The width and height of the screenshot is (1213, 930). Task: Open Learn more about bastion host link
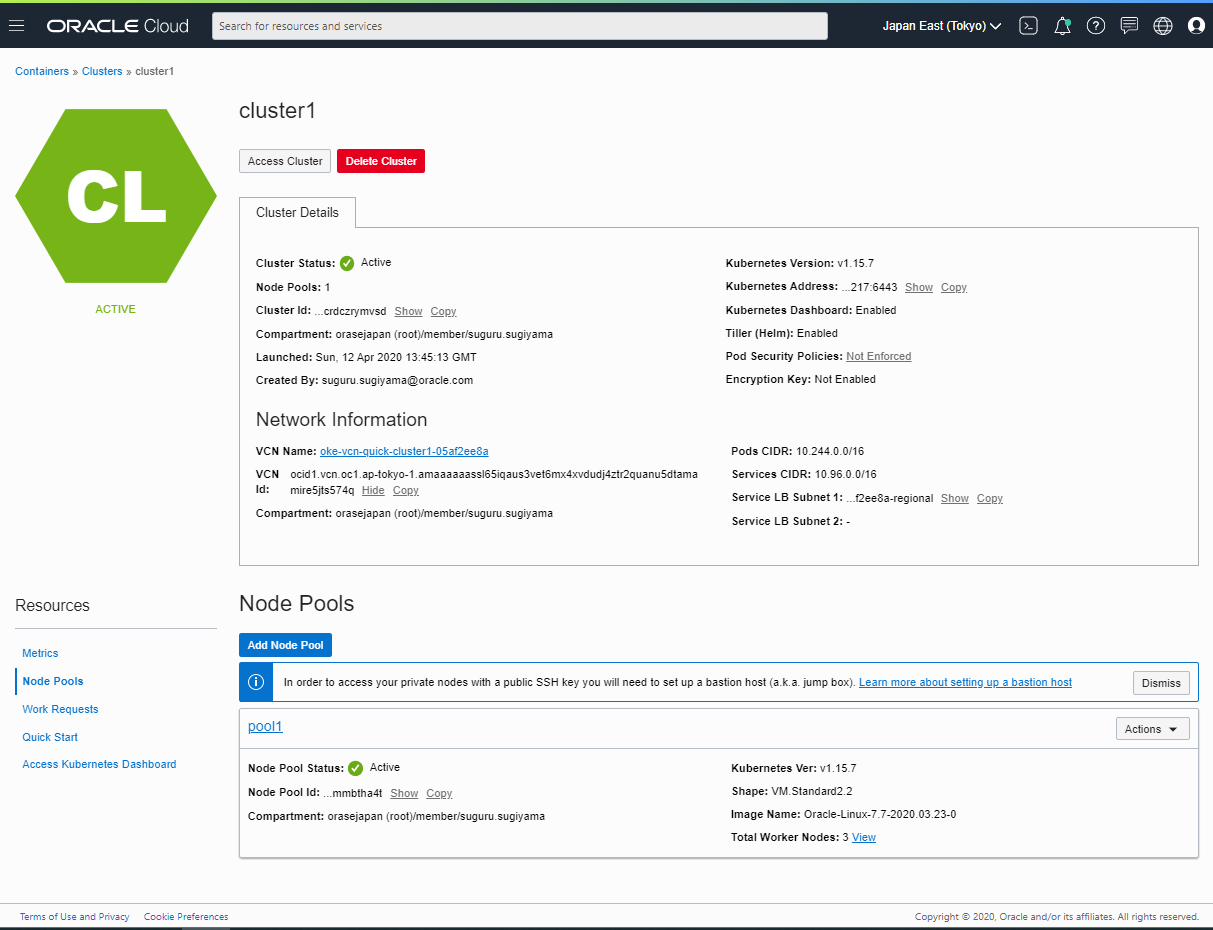pyautogui.click(x=965, y=682)
